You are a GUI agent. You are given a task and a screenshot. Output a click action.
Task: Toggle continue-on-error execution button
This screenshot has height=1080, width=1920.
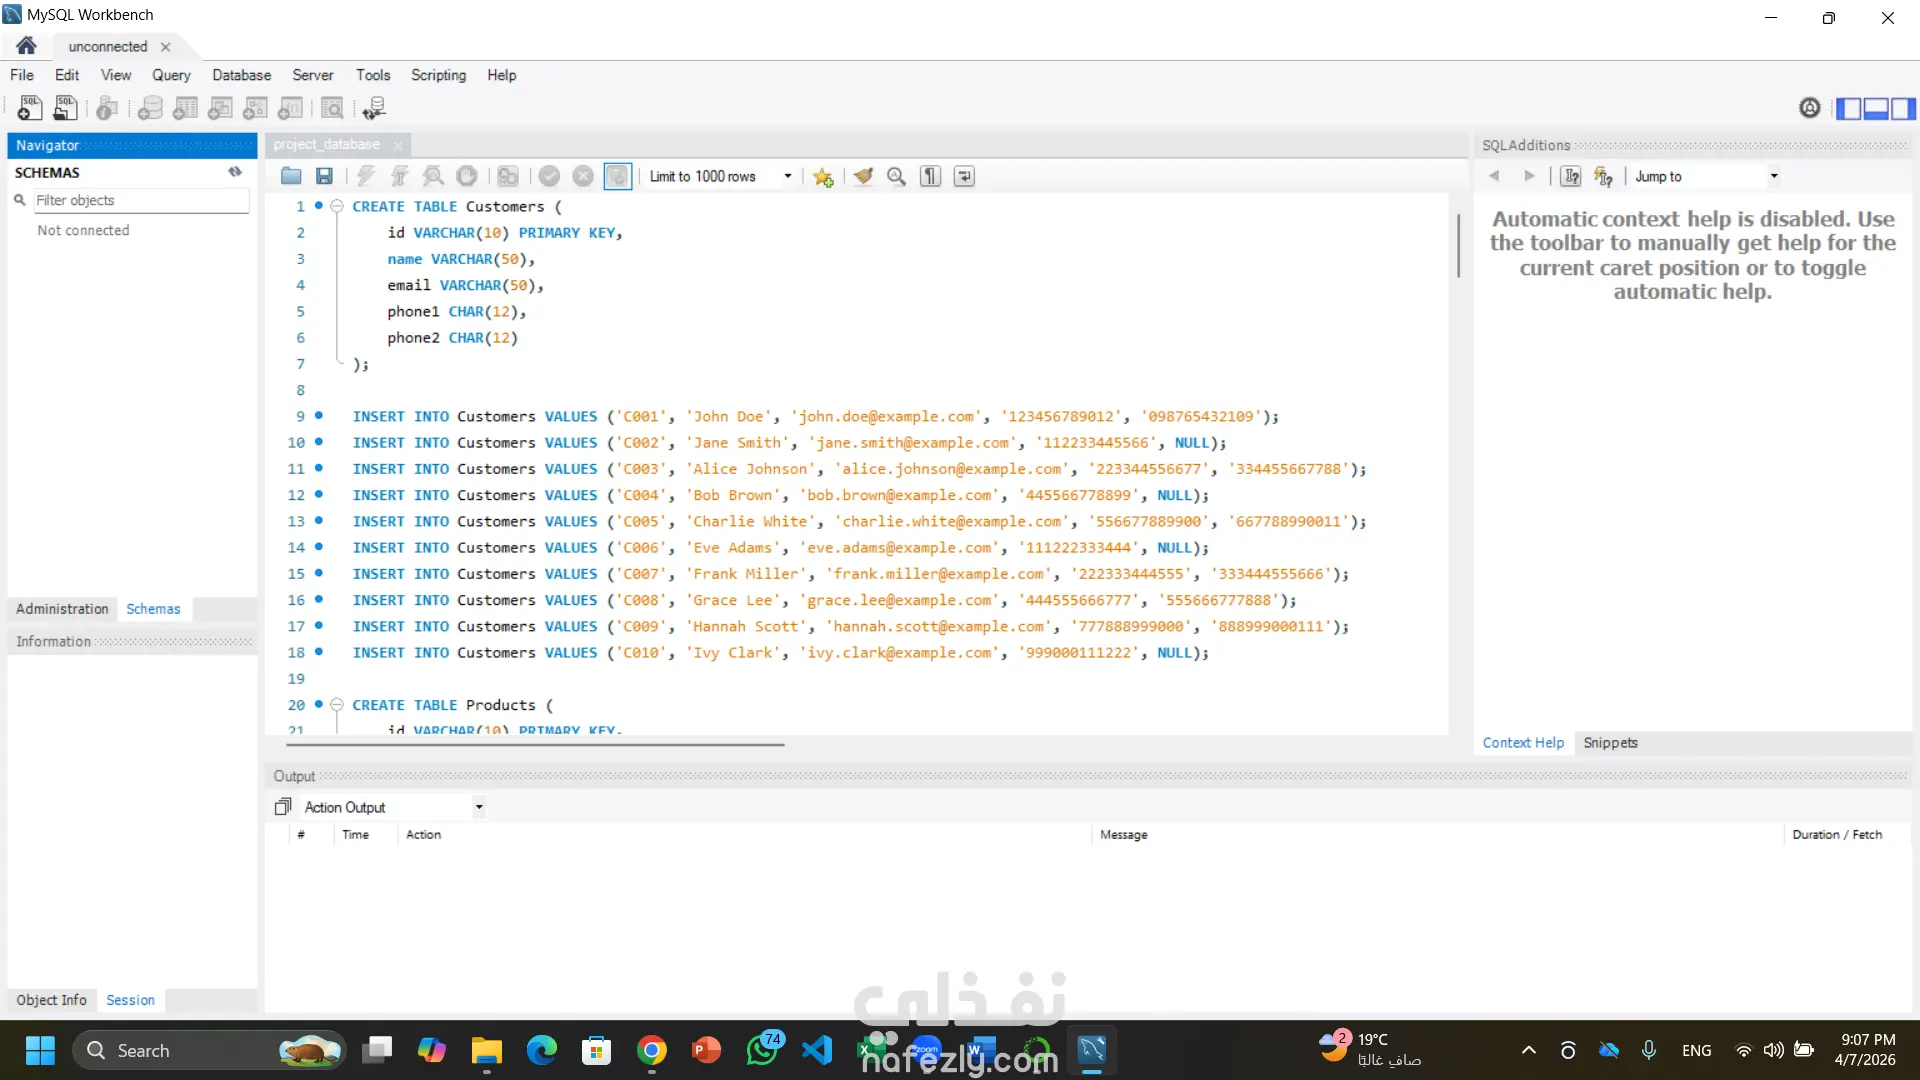(508, 176)
